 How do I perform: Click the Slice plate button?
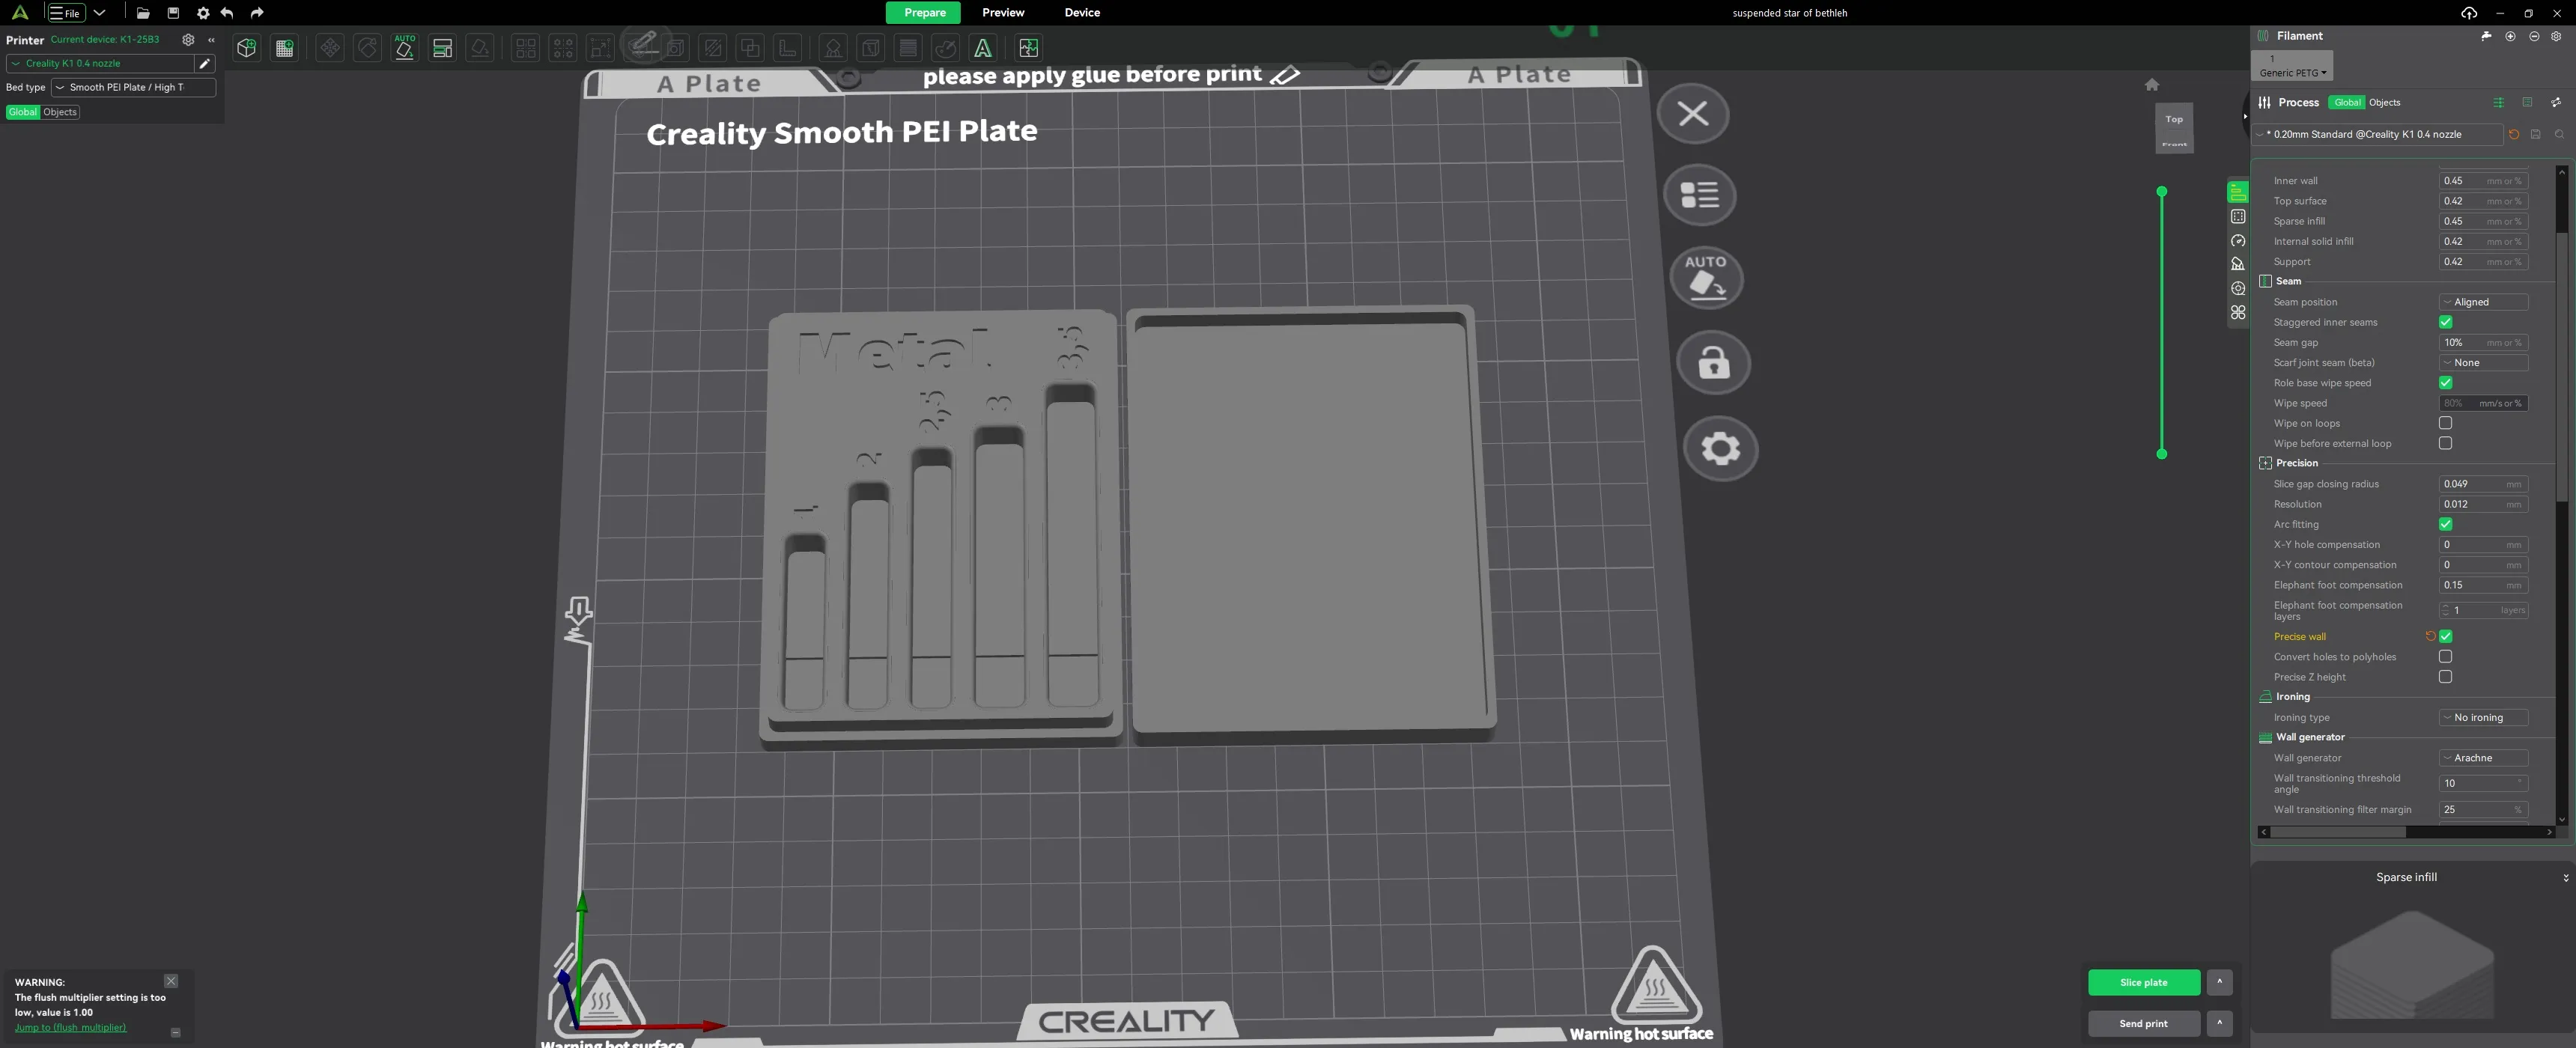point(2143,982)
